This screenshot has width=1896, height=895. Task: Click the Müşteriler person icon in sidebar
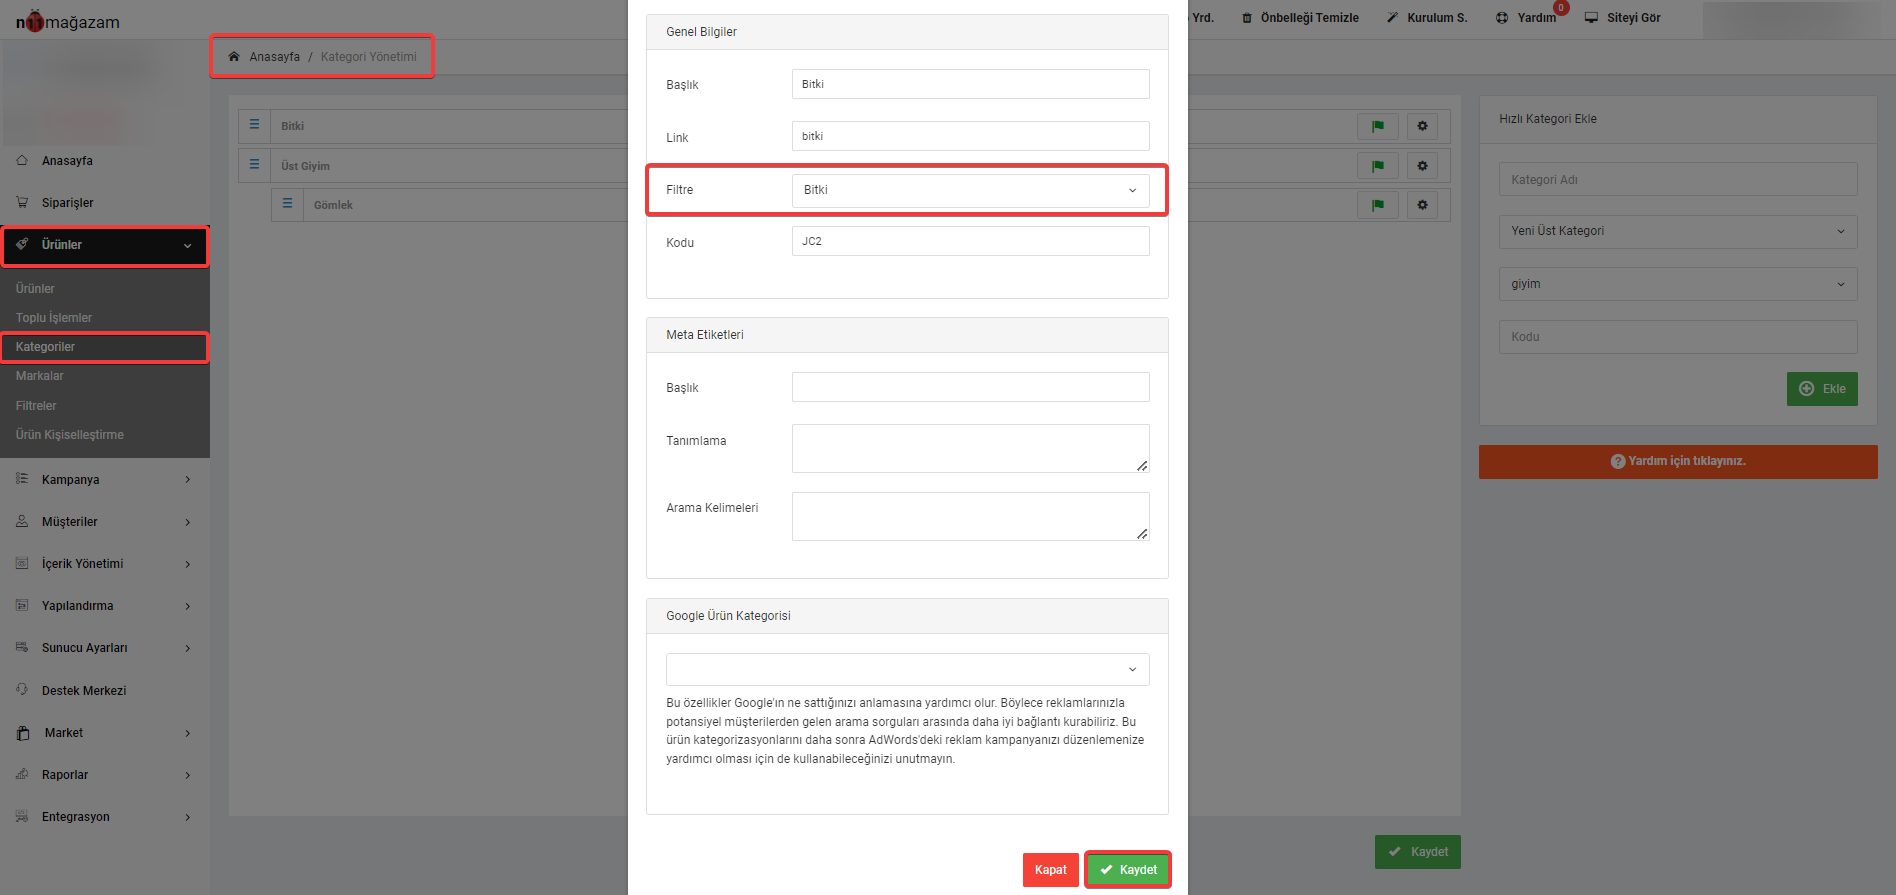[22, 521]
